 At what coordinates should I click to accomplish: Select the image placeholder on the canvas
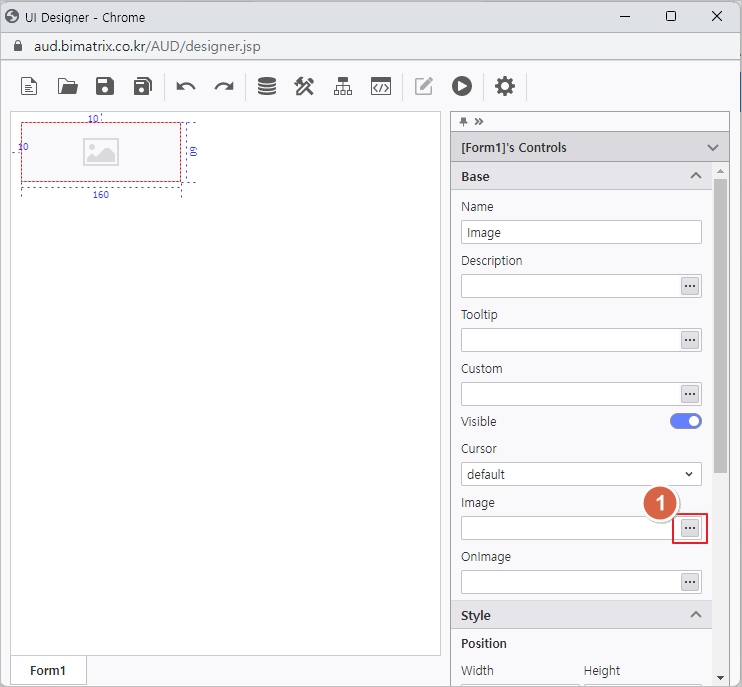[101, 152]
